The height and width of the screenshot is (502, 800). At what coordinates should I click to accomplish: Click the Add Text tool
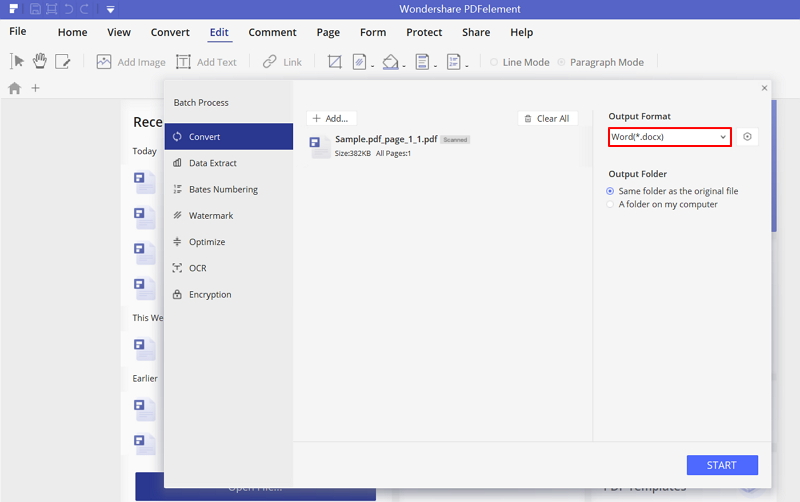coord(206,62)
